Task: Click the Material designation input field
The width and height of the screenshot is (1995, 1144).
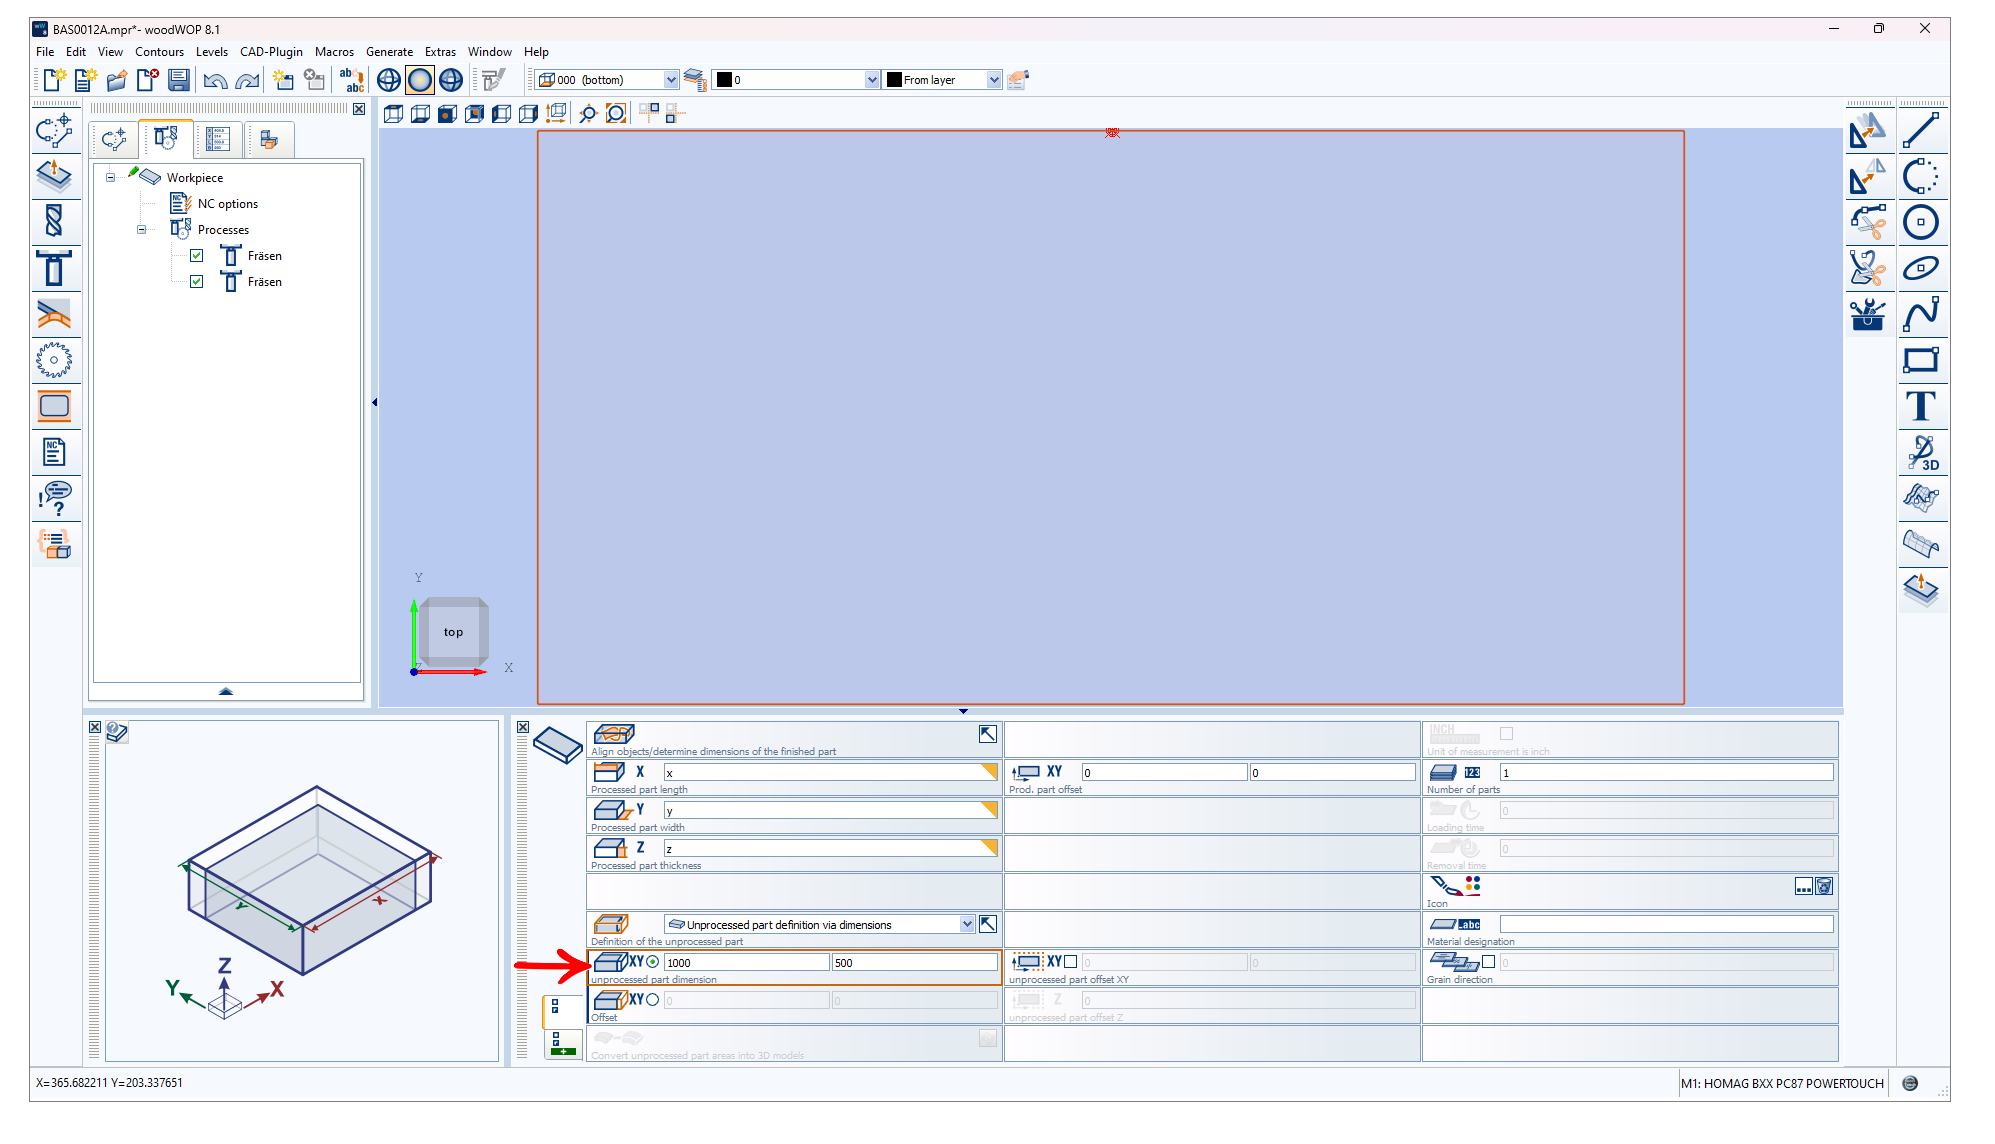Action: coord(1666,925)
